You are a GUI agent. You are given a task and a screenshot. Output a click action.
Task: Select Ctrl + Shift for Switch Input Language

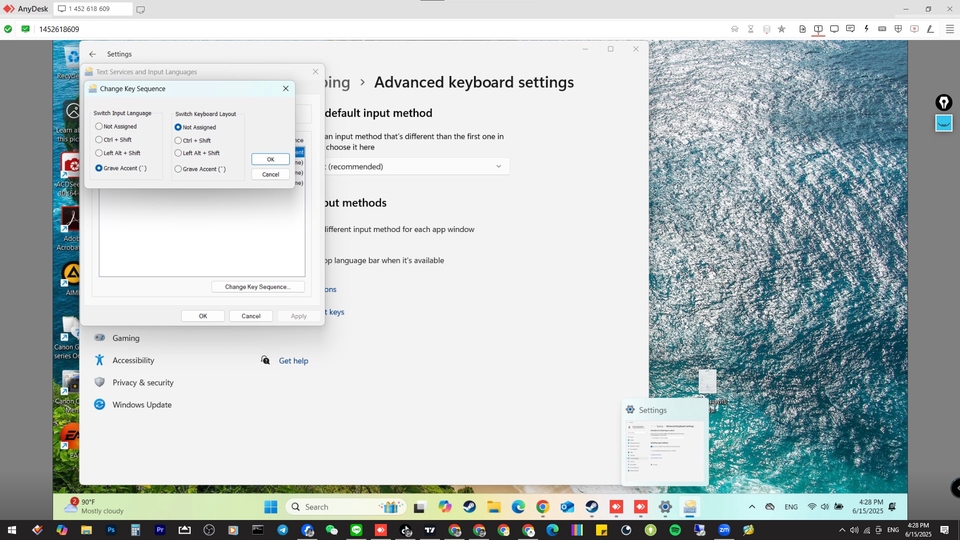(99, 140)
